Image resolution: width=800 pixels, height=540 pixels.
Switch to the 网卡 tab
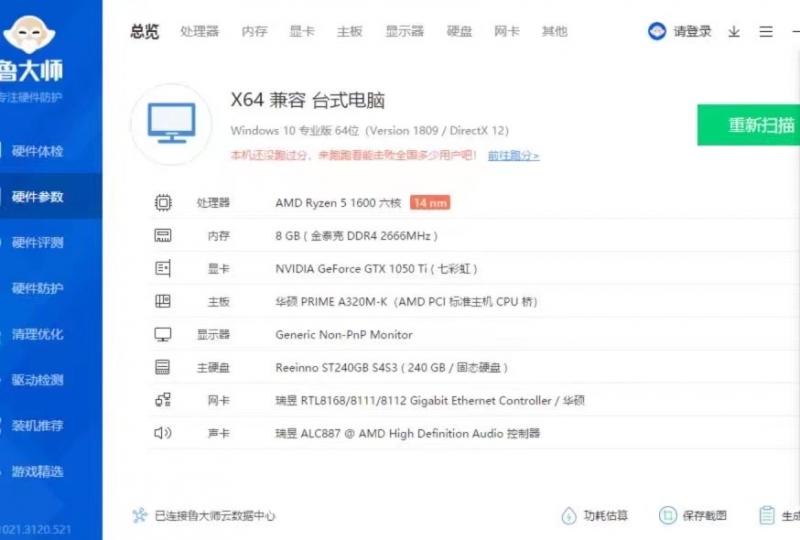point(507,32)
